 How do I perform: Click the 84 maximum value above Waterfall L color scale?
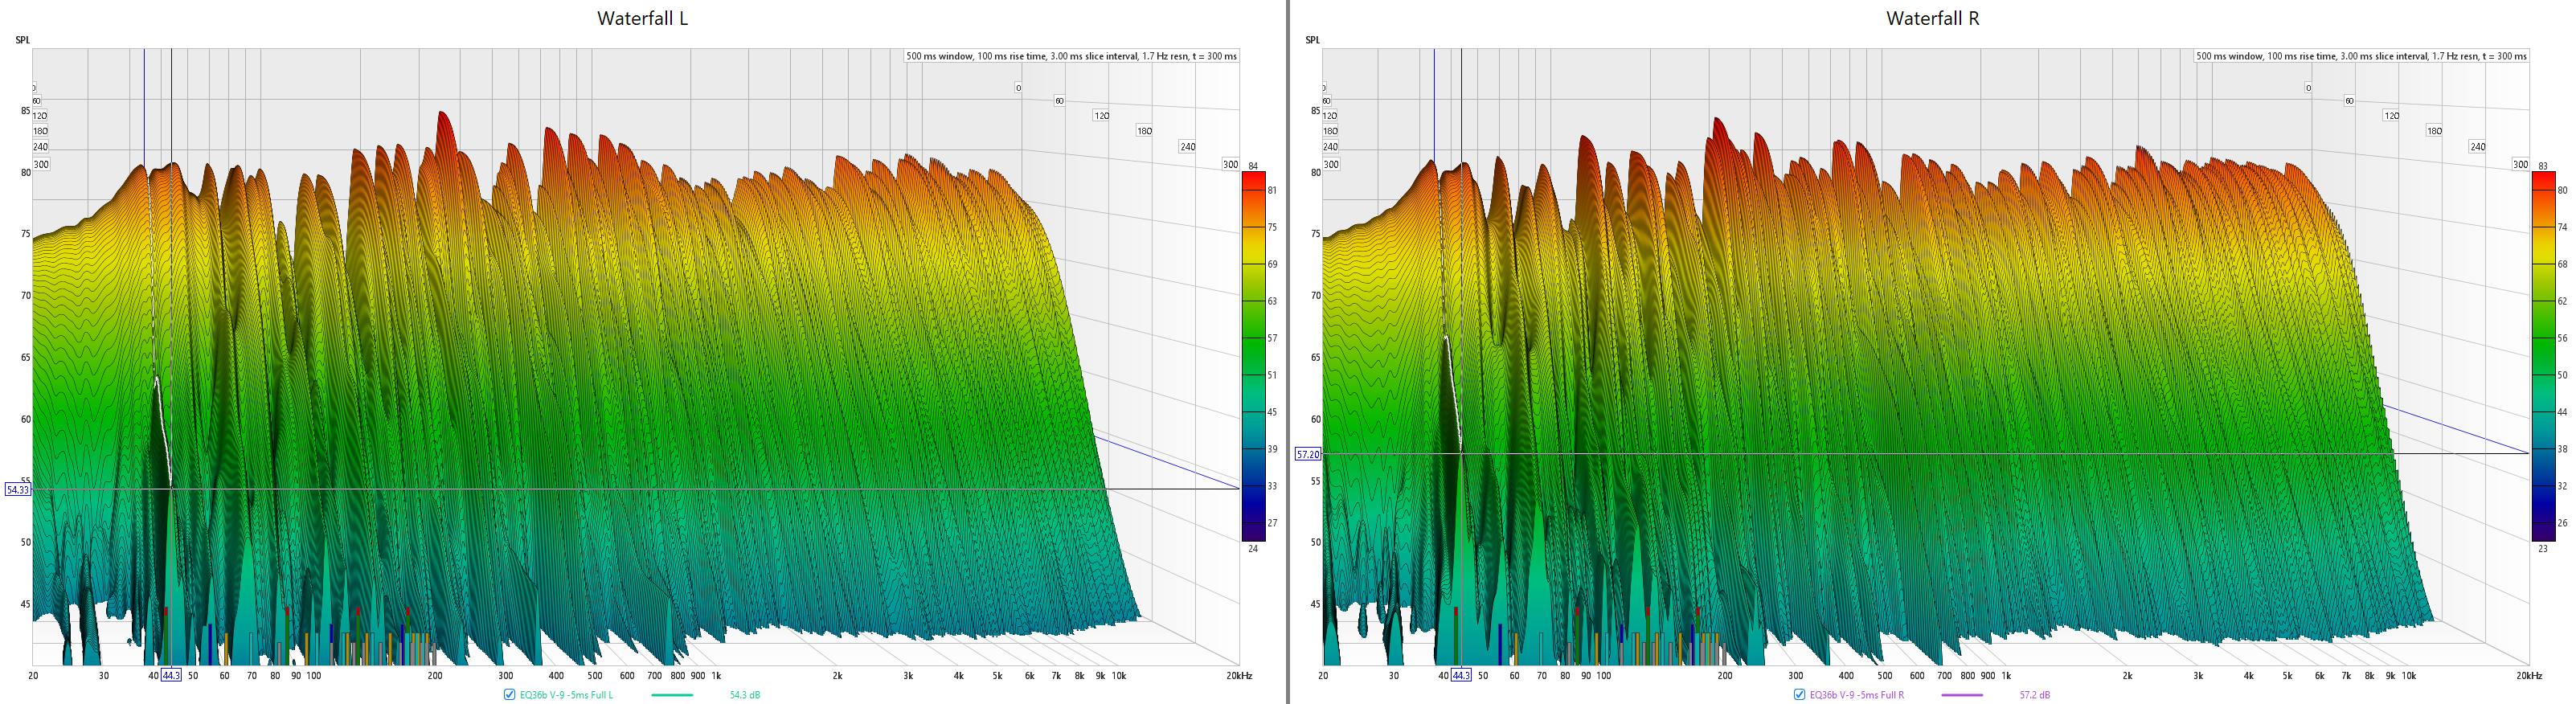[1253, 166]
